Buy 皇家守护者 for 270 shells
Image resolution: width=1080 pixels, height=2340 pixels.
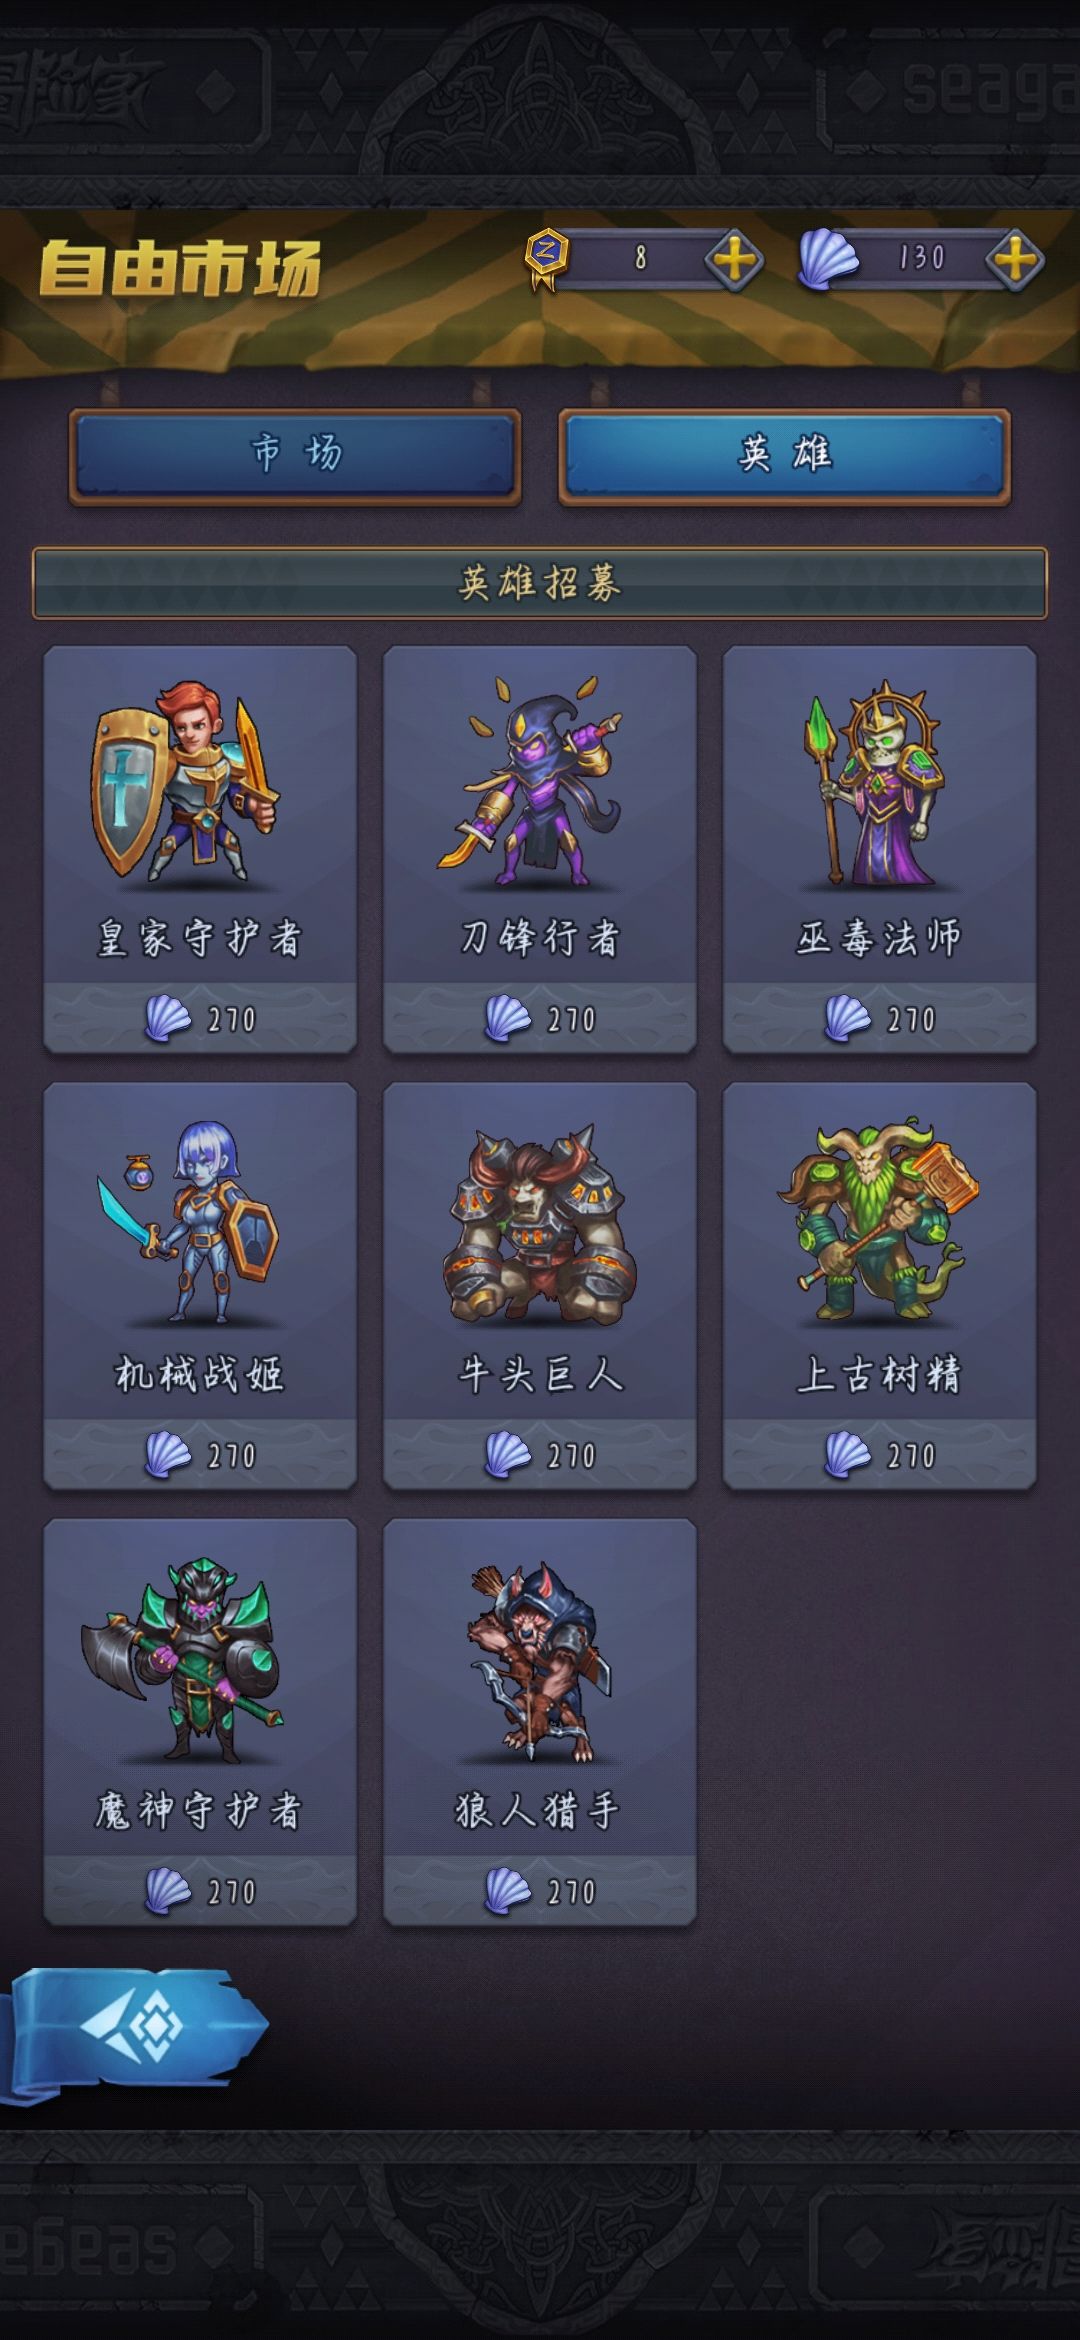click(x=200, y=1018)
